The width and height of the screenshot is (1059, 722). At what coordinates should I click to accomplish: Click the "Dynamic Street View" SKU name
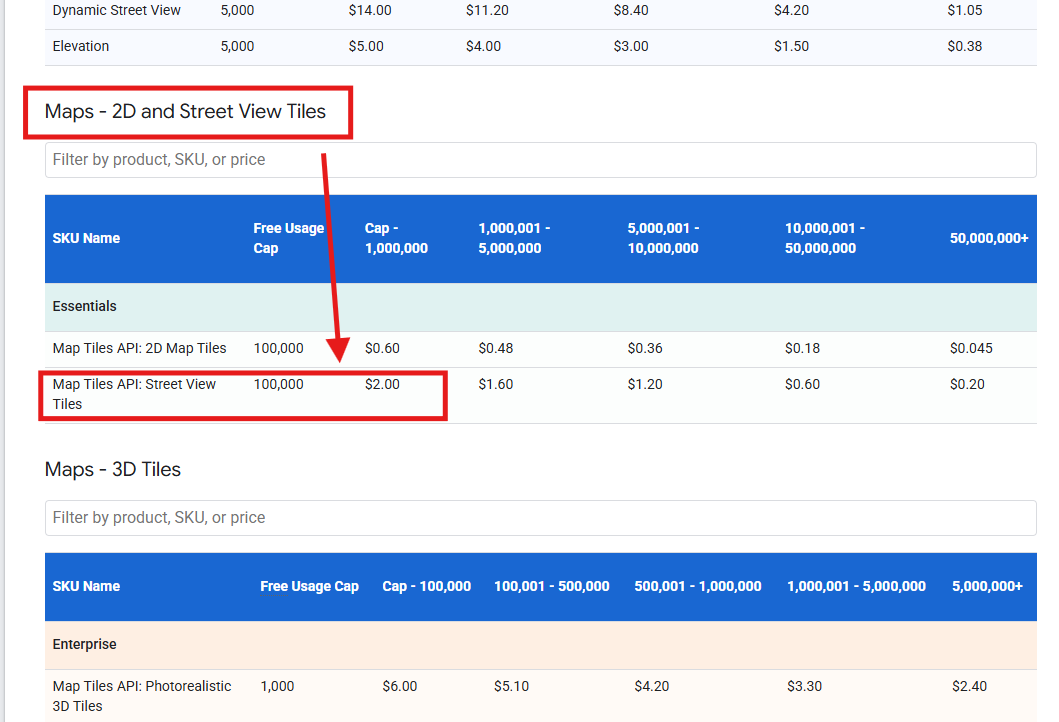[116, 11]
